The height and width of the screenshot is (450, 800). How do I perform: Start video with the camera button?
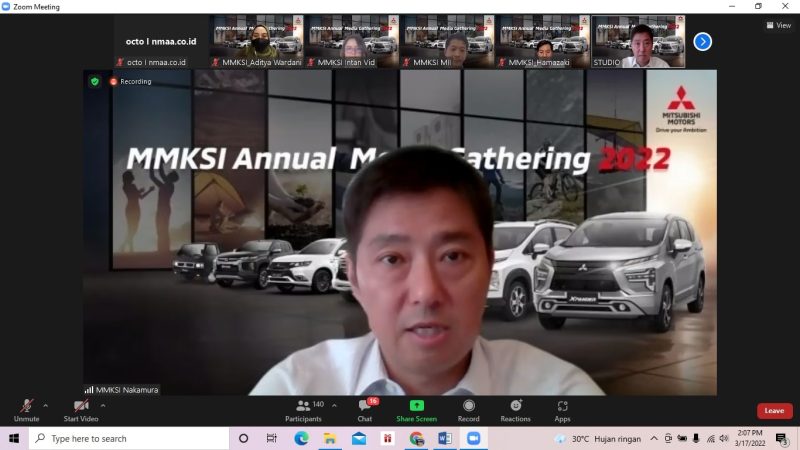[80, 407]
